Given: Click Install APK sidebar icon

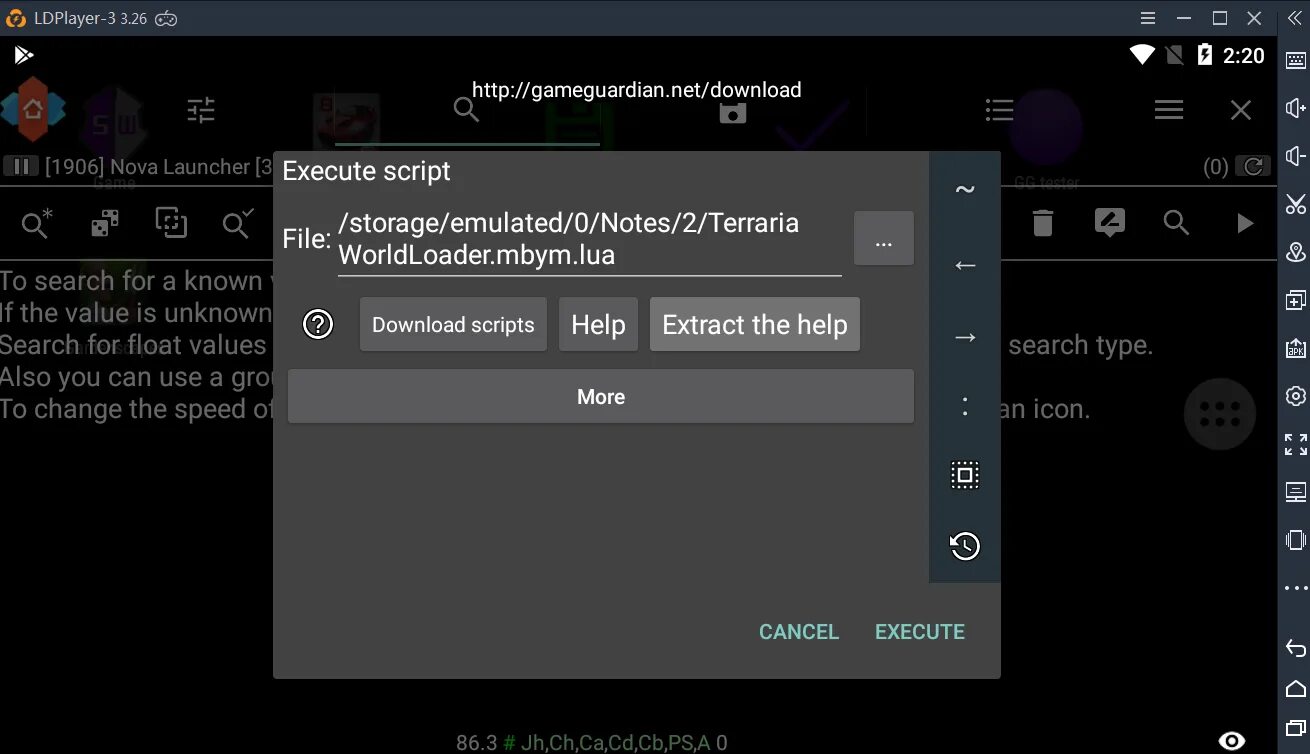Looking at the screenshot, I should pos(1295,348).
